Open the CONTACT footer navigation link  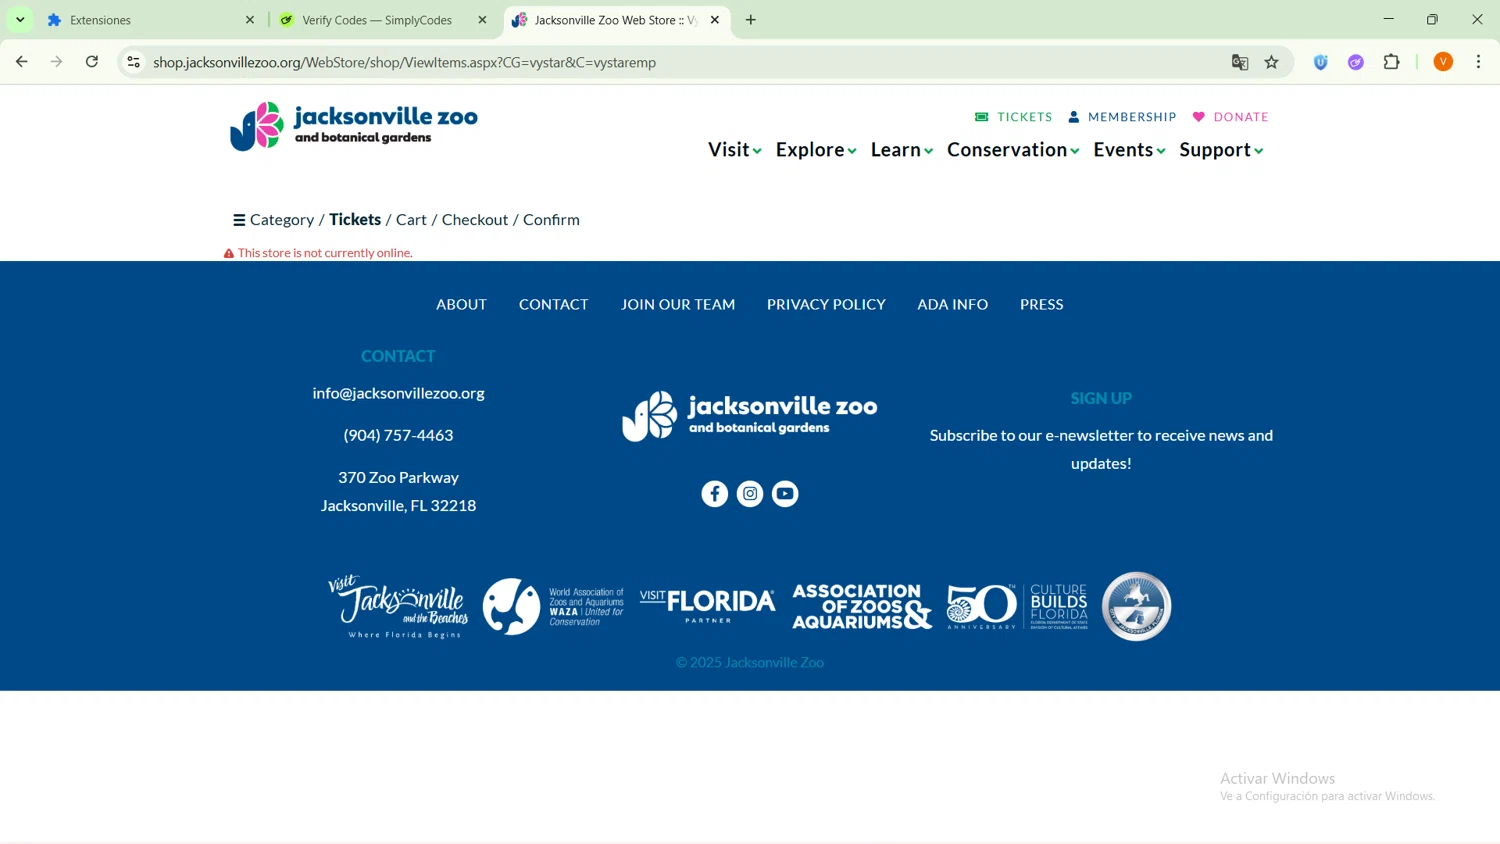pyautogui.click(x=553, y=305)
